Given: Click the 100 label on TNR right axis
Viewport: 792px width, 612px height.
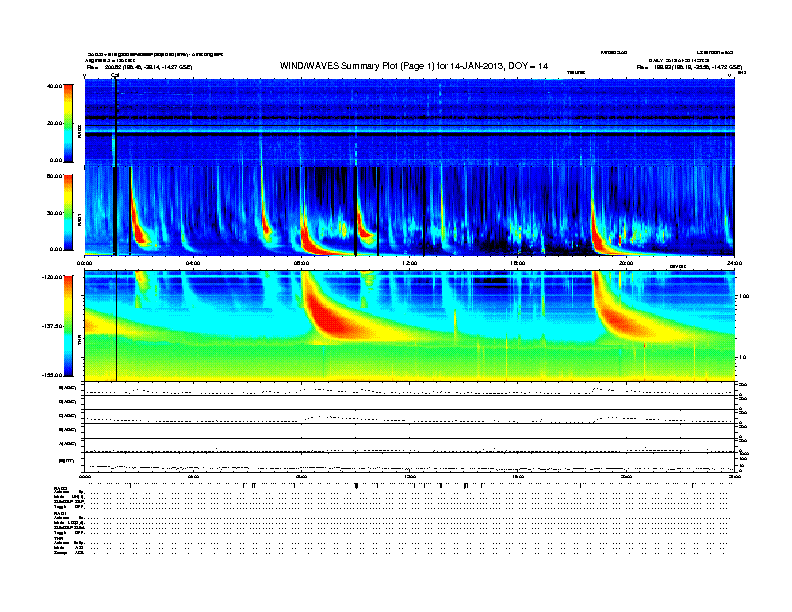Looking at the screenshot, I should (744, 296).
